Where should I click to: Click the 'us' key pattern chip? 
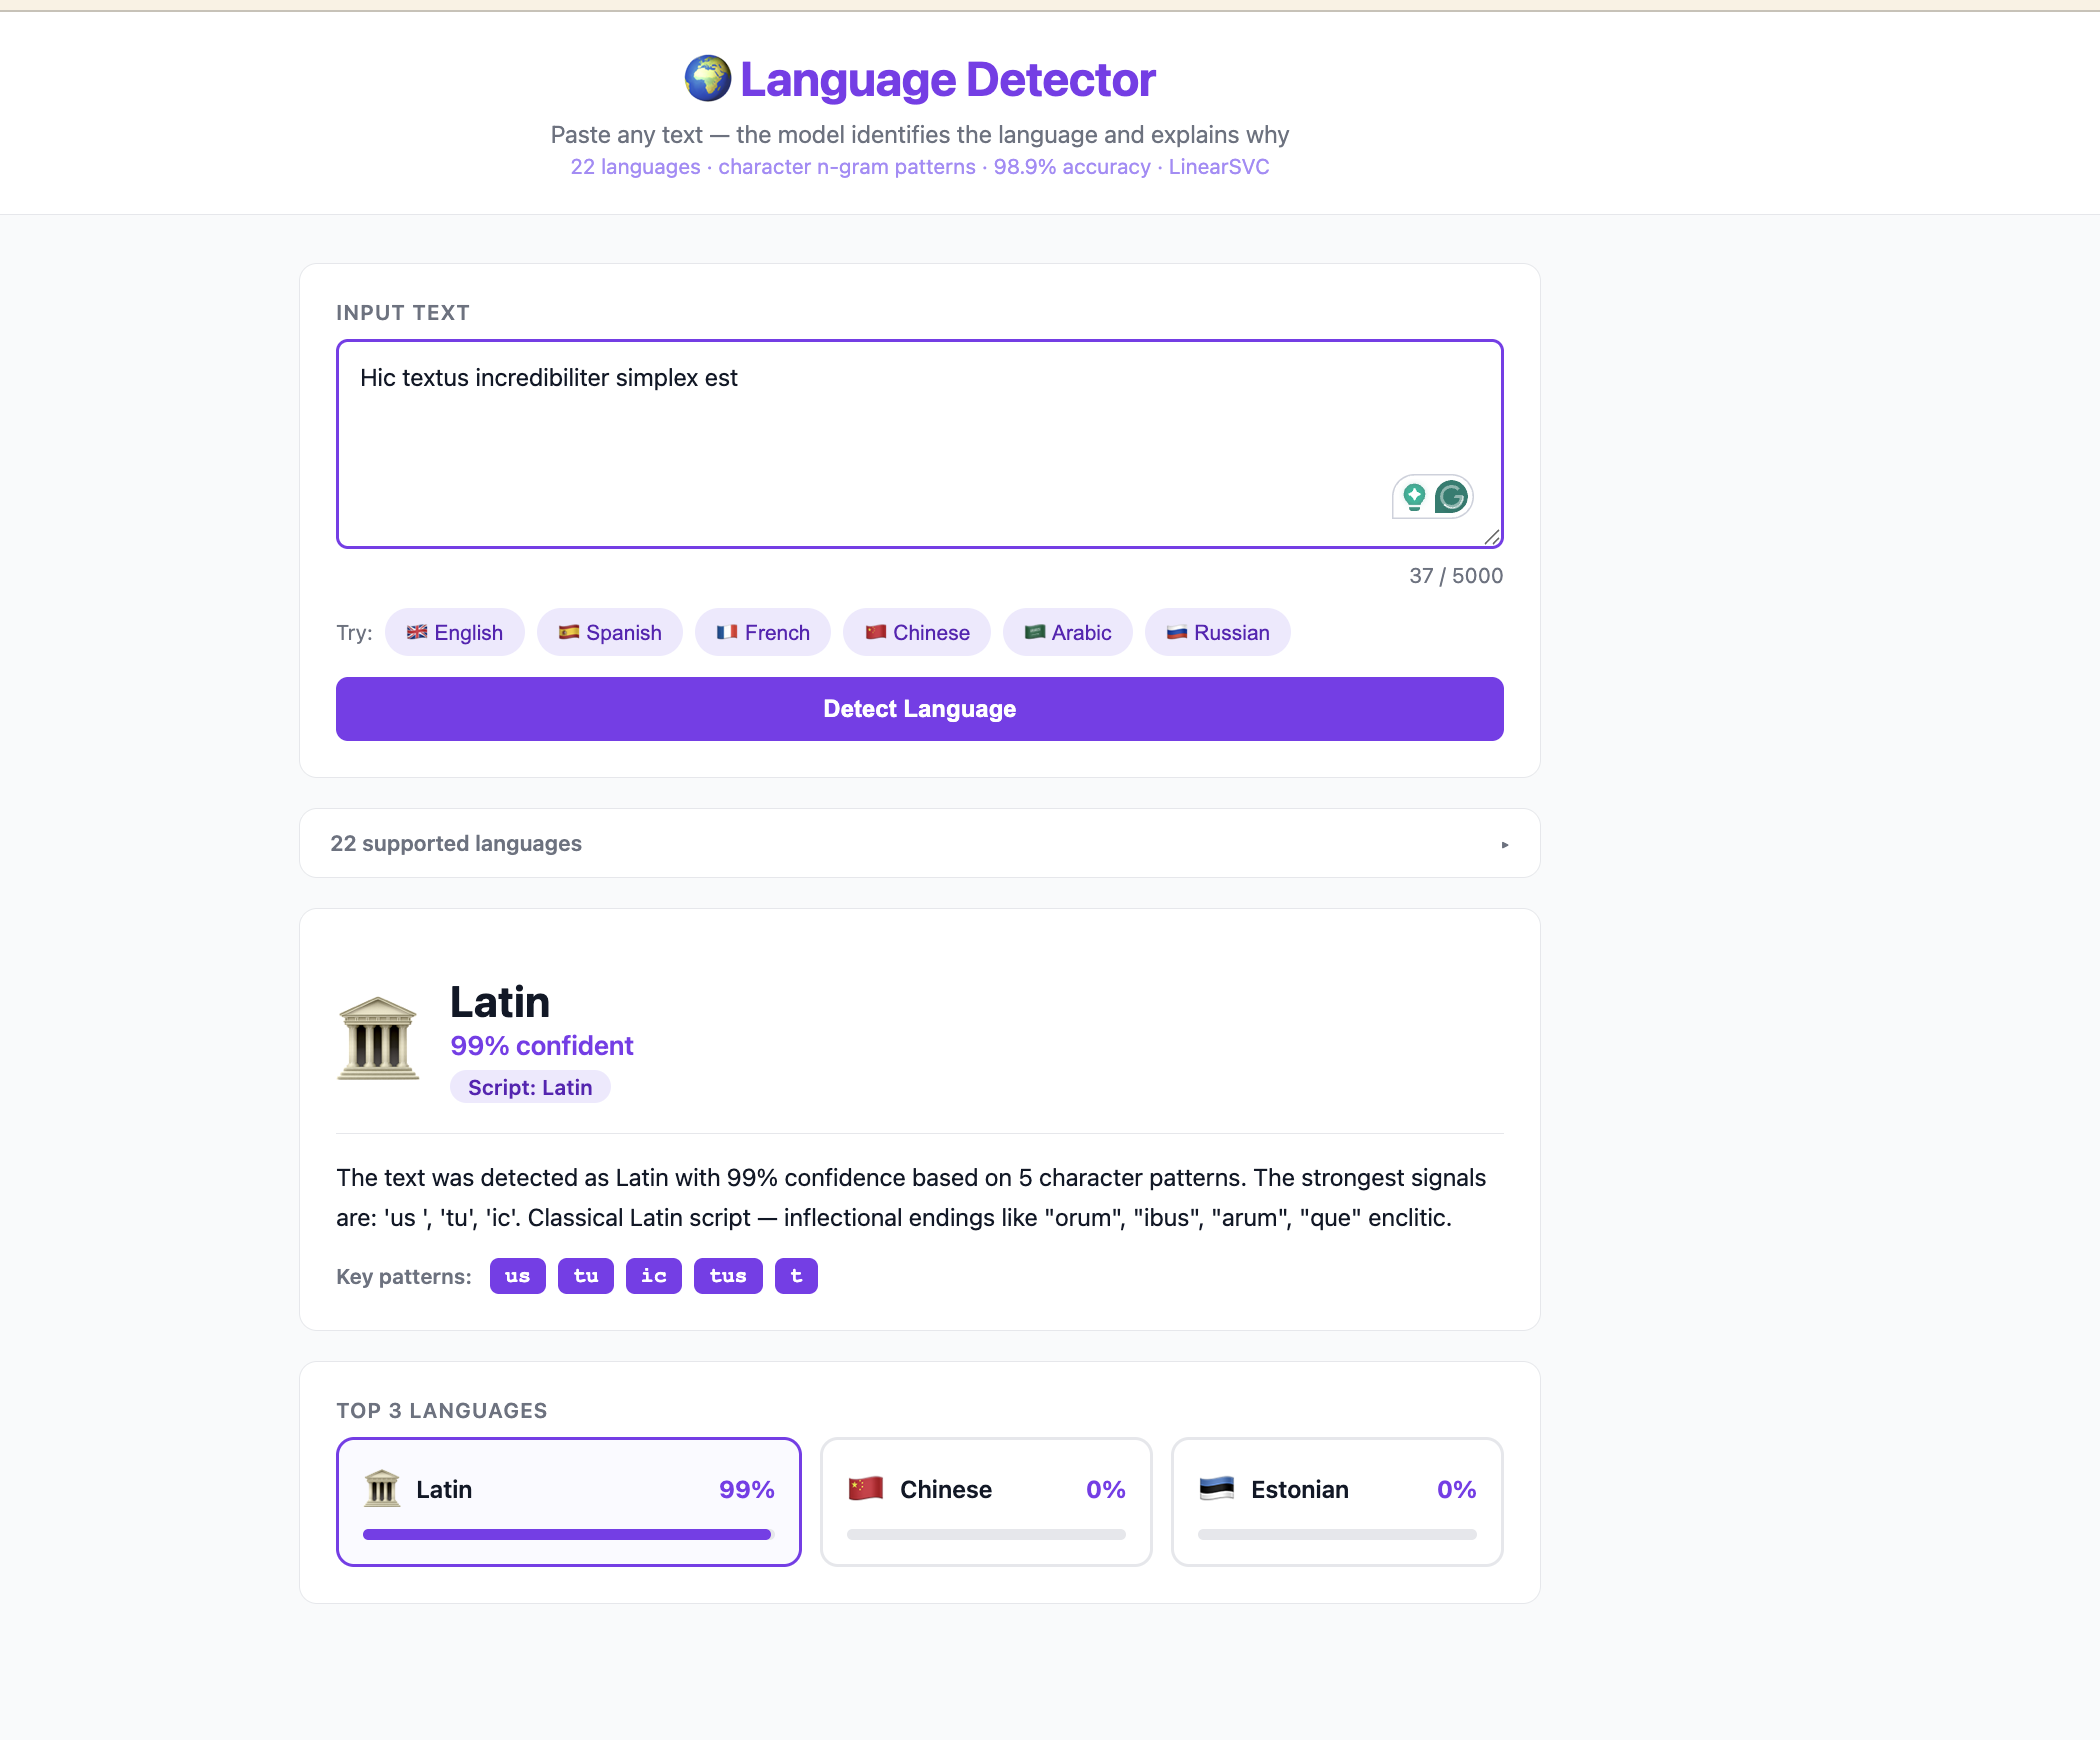pos(518,1276)
